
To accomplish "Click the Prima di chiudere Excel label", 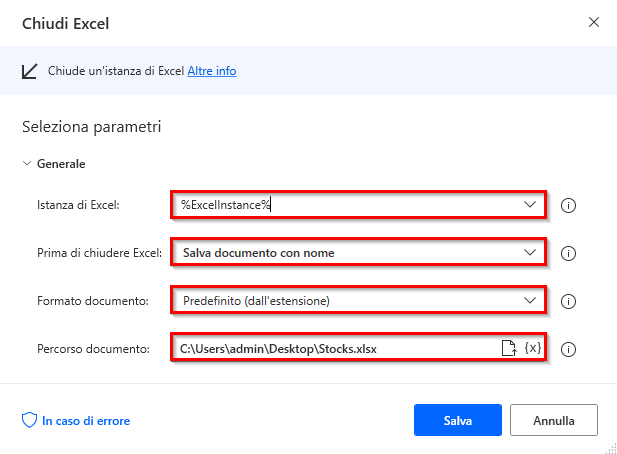I will coord(100,253).
